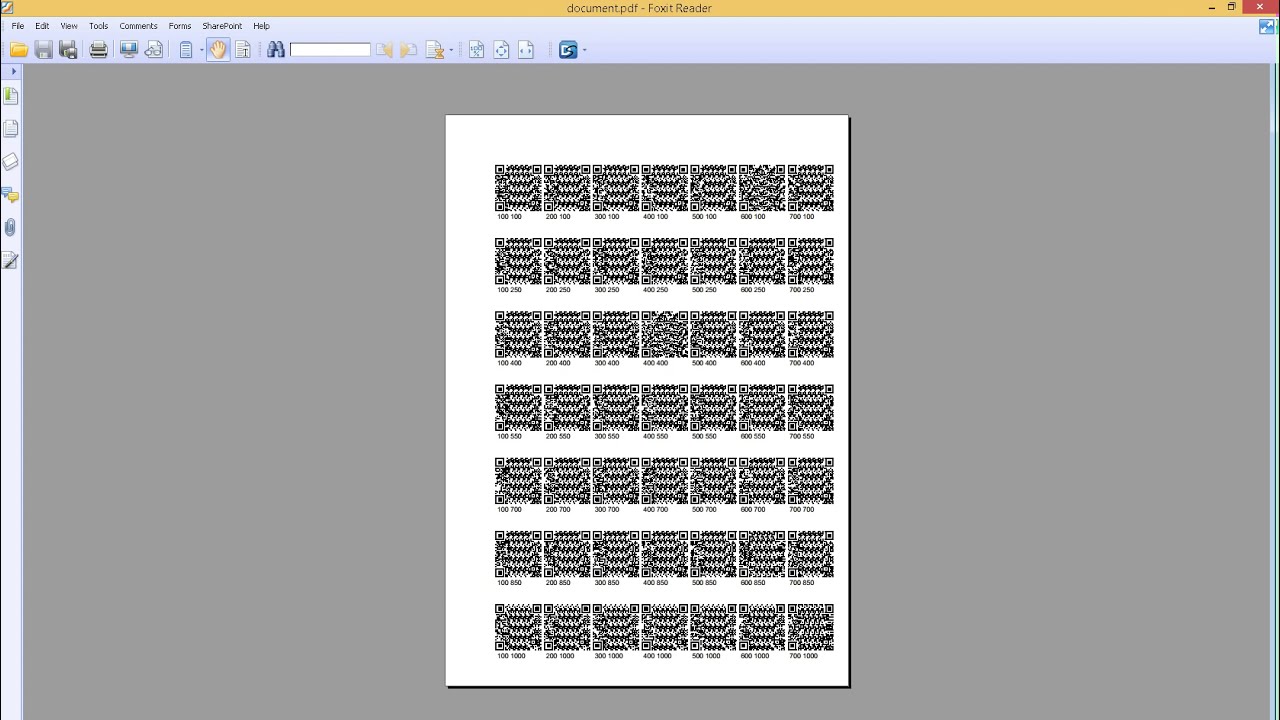Open the Bookmarks panel icon

[11, 96]
